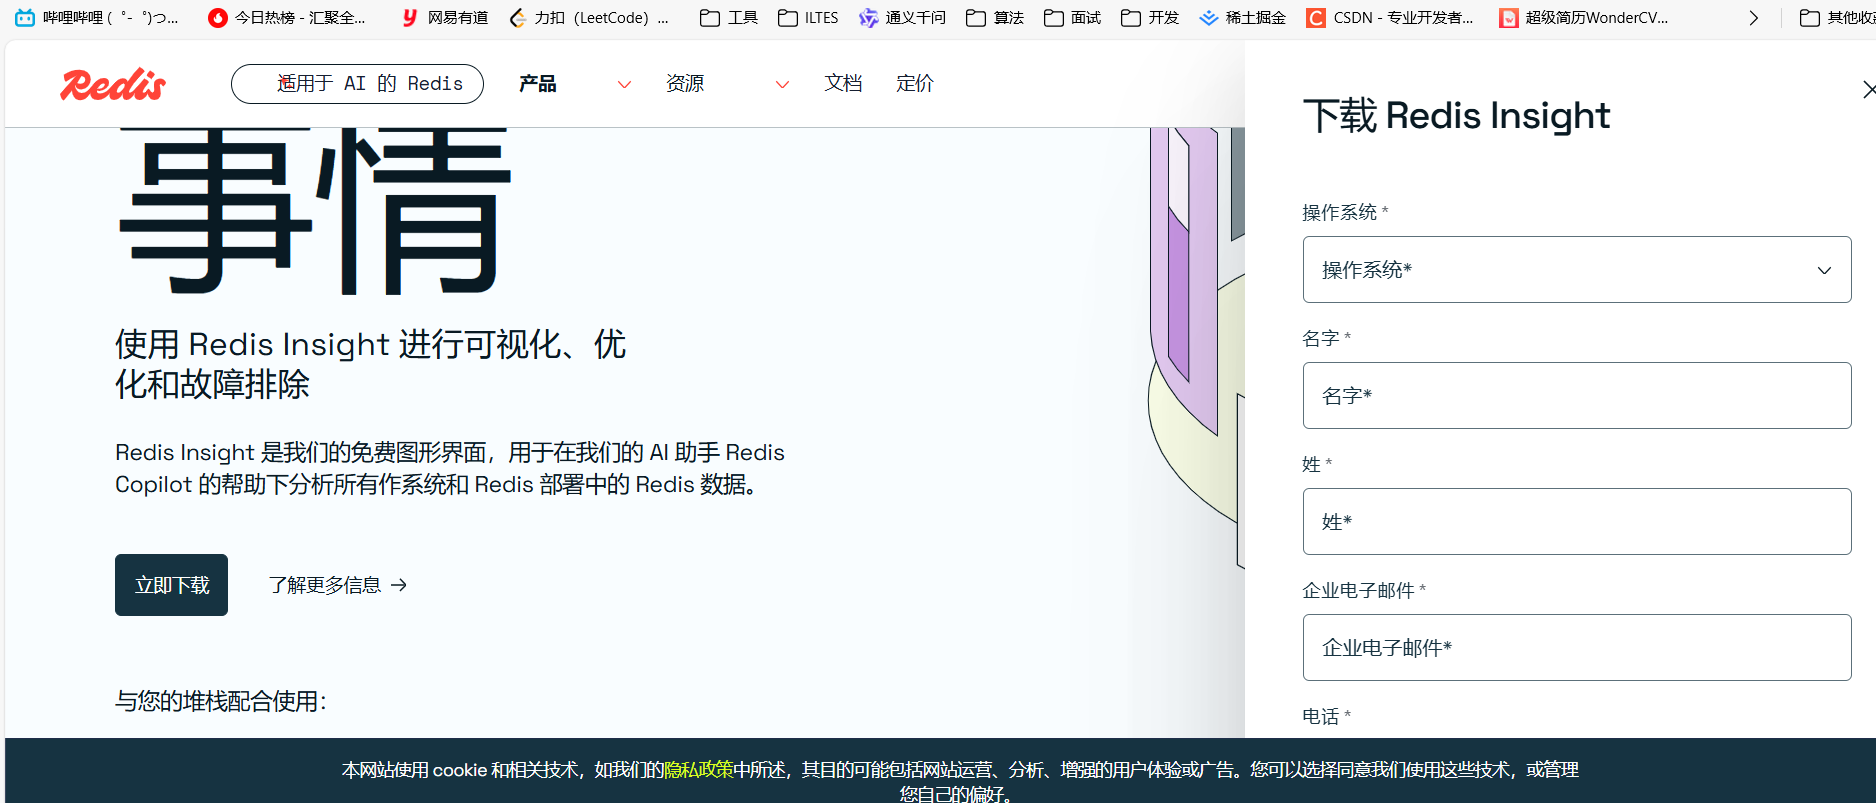This screenshot has width=1876, height=803.
Task: Focus the 名字 input field
Action: [1577, 396]
